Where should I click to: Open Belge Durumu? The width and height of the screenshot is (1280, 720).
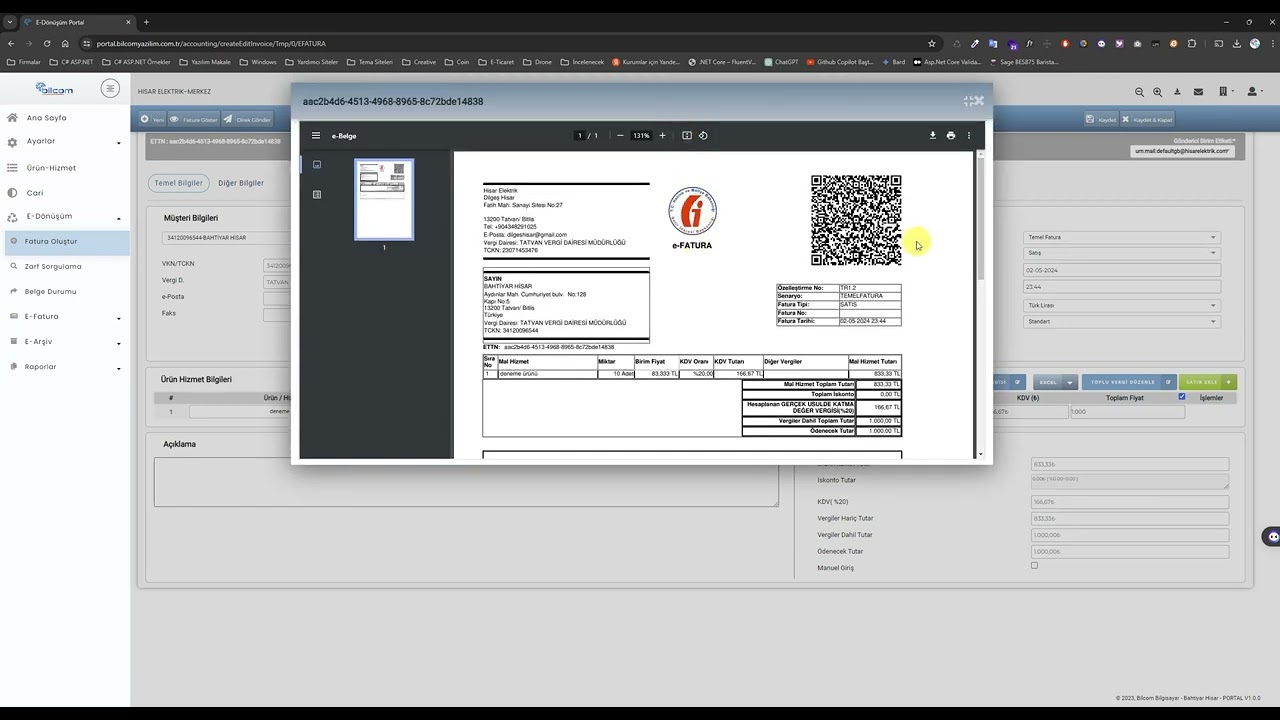[50, 292]
